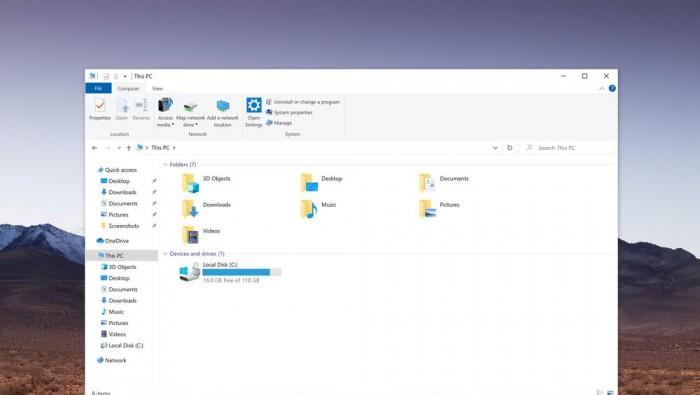Open the Customize Quick Access Toolbar dropdown
Screen dimensions: 700x395
click(125, 76)
